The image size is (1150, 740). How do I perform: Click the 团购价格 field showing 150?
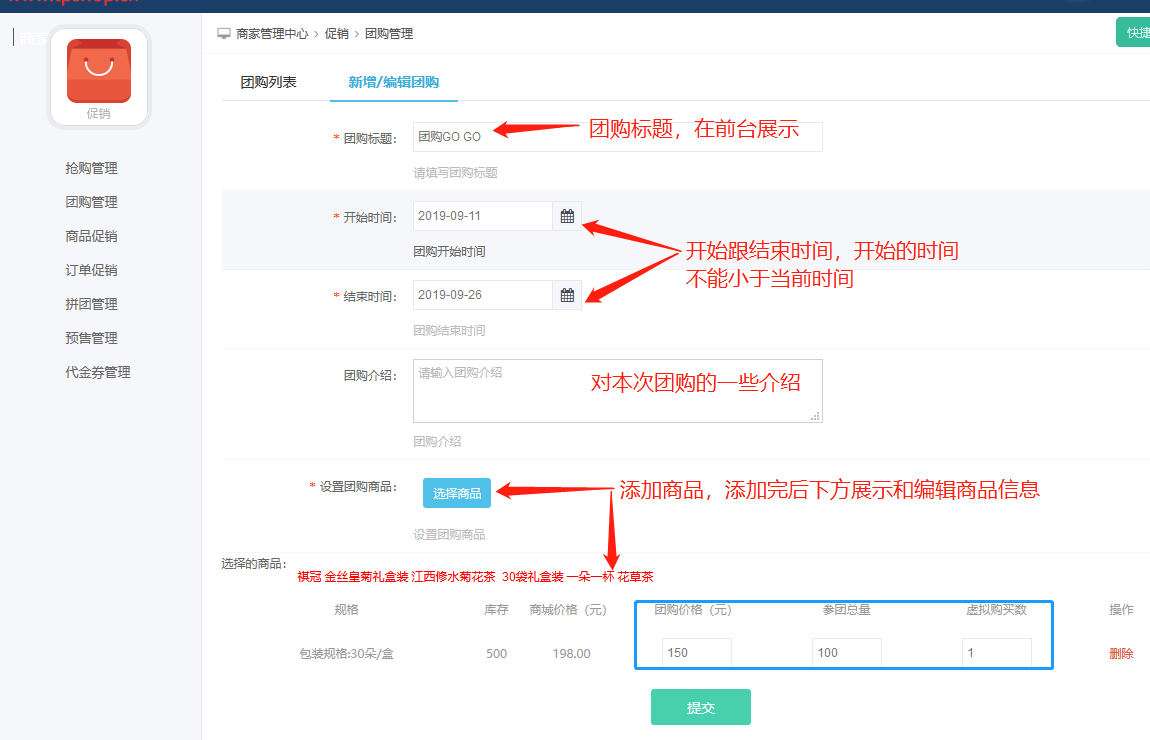click(697, 653)
